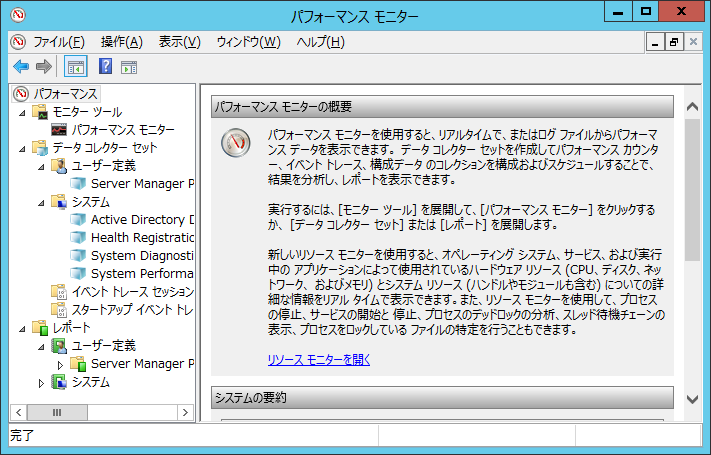Click the システムの要約 section header

[442, 398]
